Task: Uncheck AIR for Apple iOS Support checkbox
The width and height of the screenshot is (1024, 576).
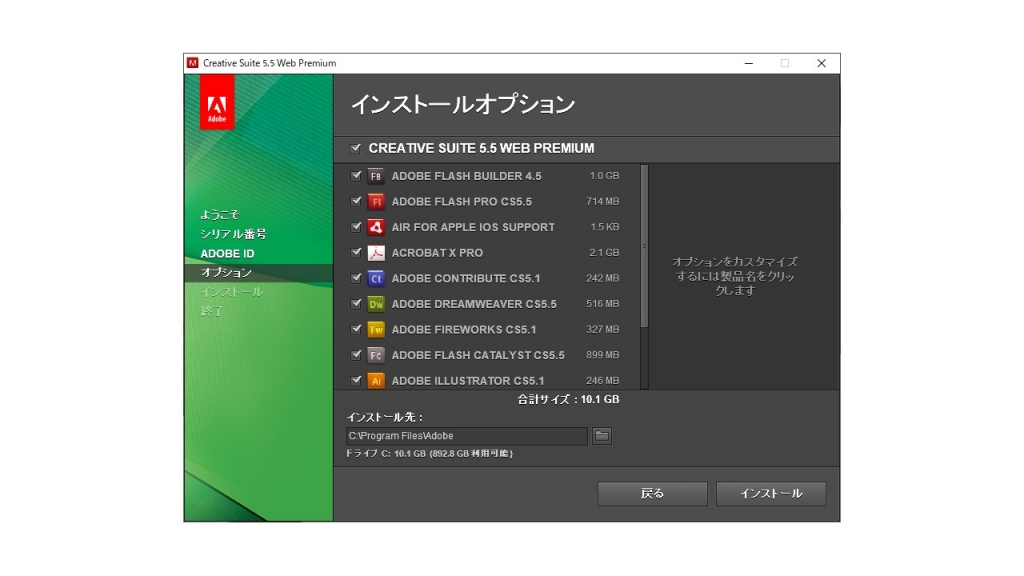Action: pyautogui.click(x=356, y=227)
